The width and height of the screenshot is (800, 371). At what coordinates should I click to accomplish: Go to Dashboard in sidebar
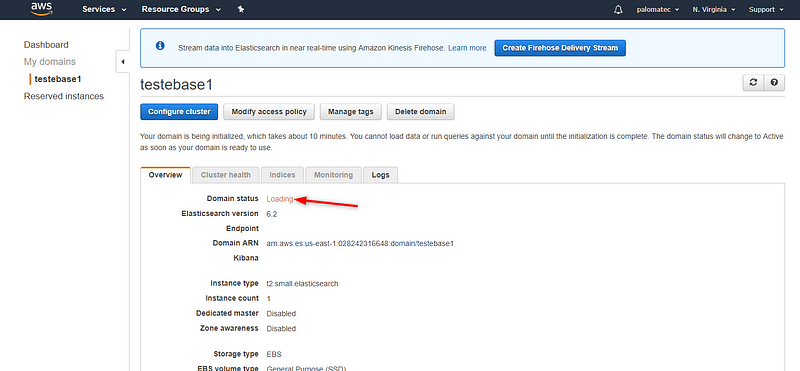(x=46, y=45)
